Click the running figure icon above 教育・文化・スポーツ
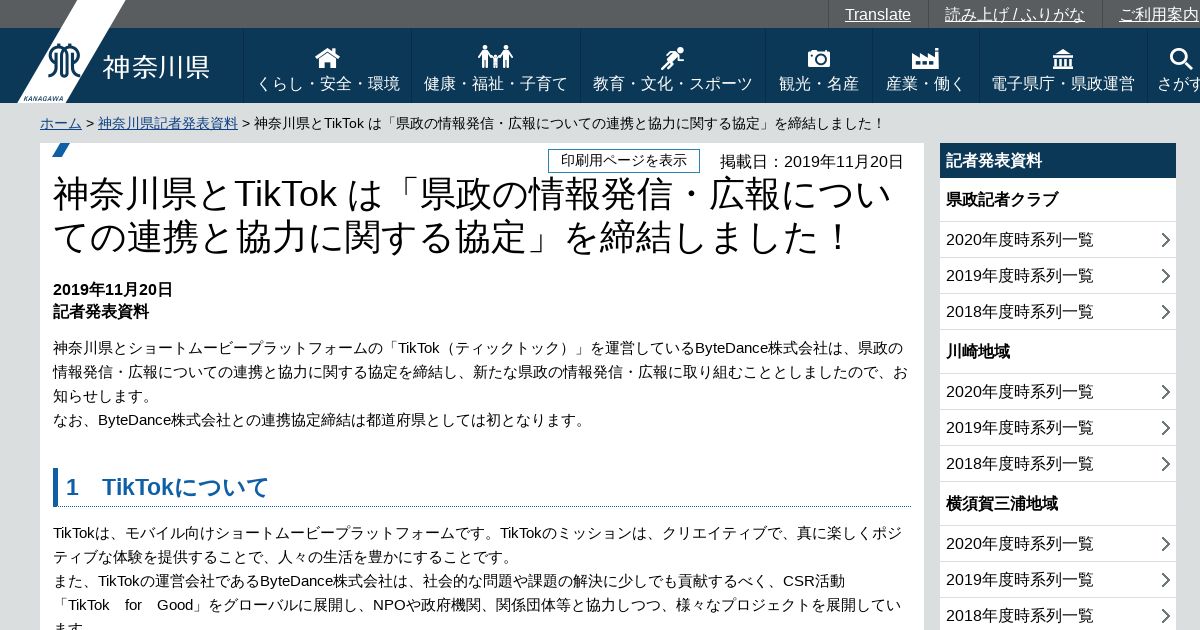 click(672, 58)
